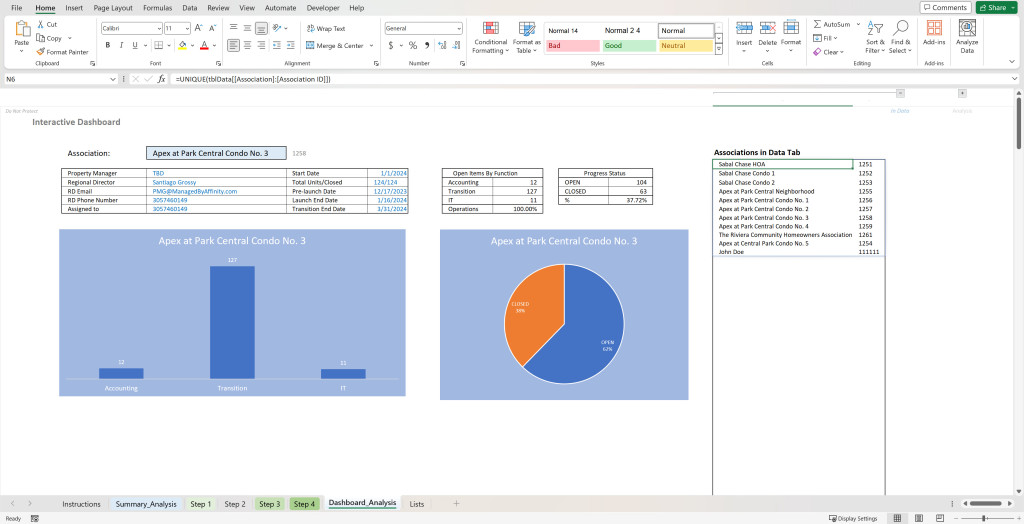Click the zoom slider handle
1024x524 pixels.
[984, 518]
